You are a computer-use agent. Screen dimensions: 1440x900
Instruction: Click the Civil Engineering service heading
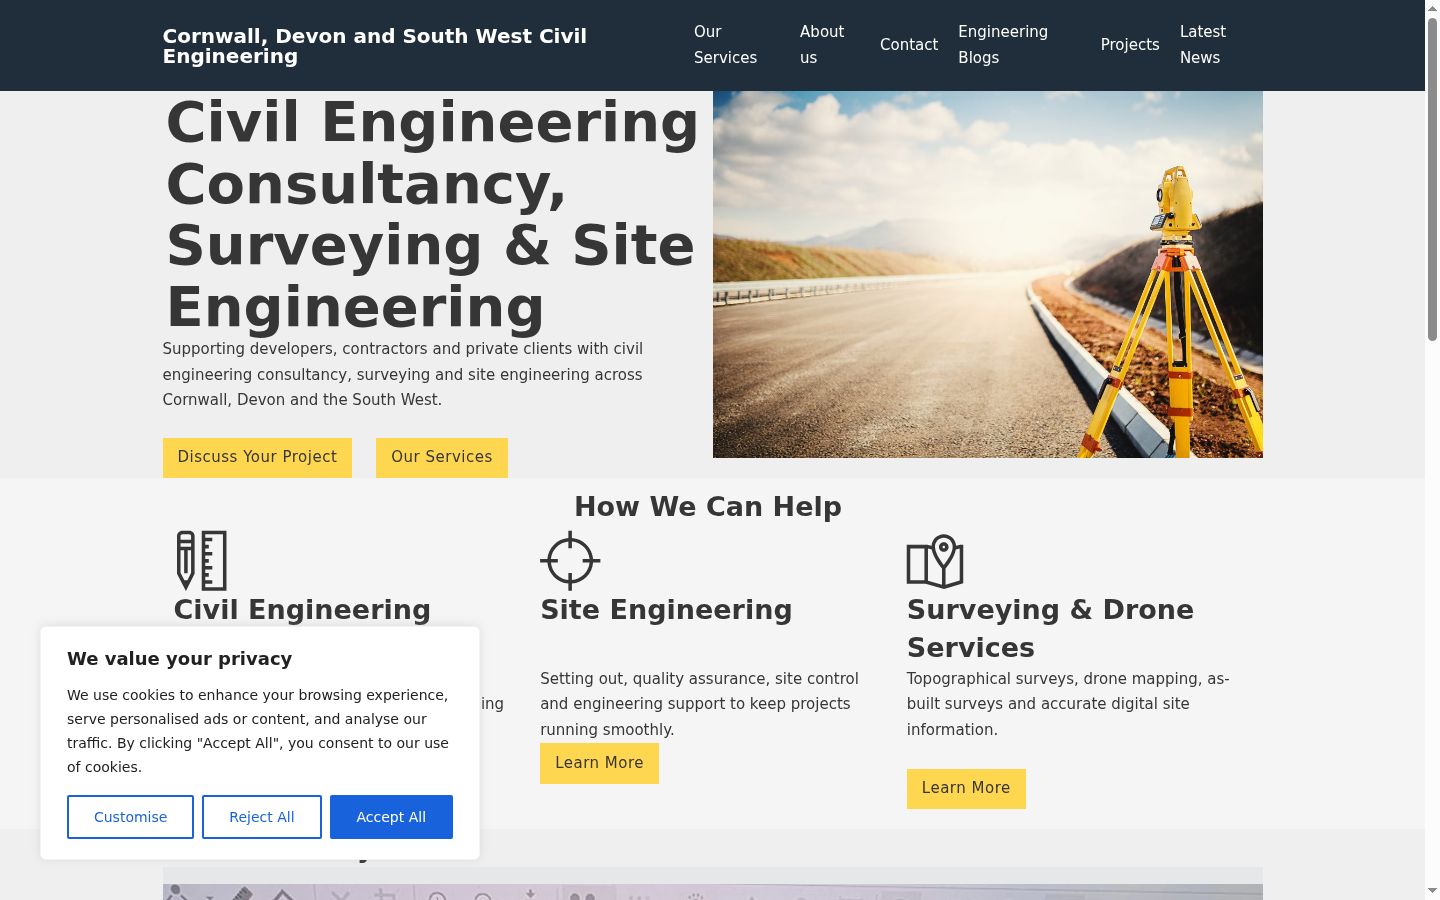coord(302,610)
